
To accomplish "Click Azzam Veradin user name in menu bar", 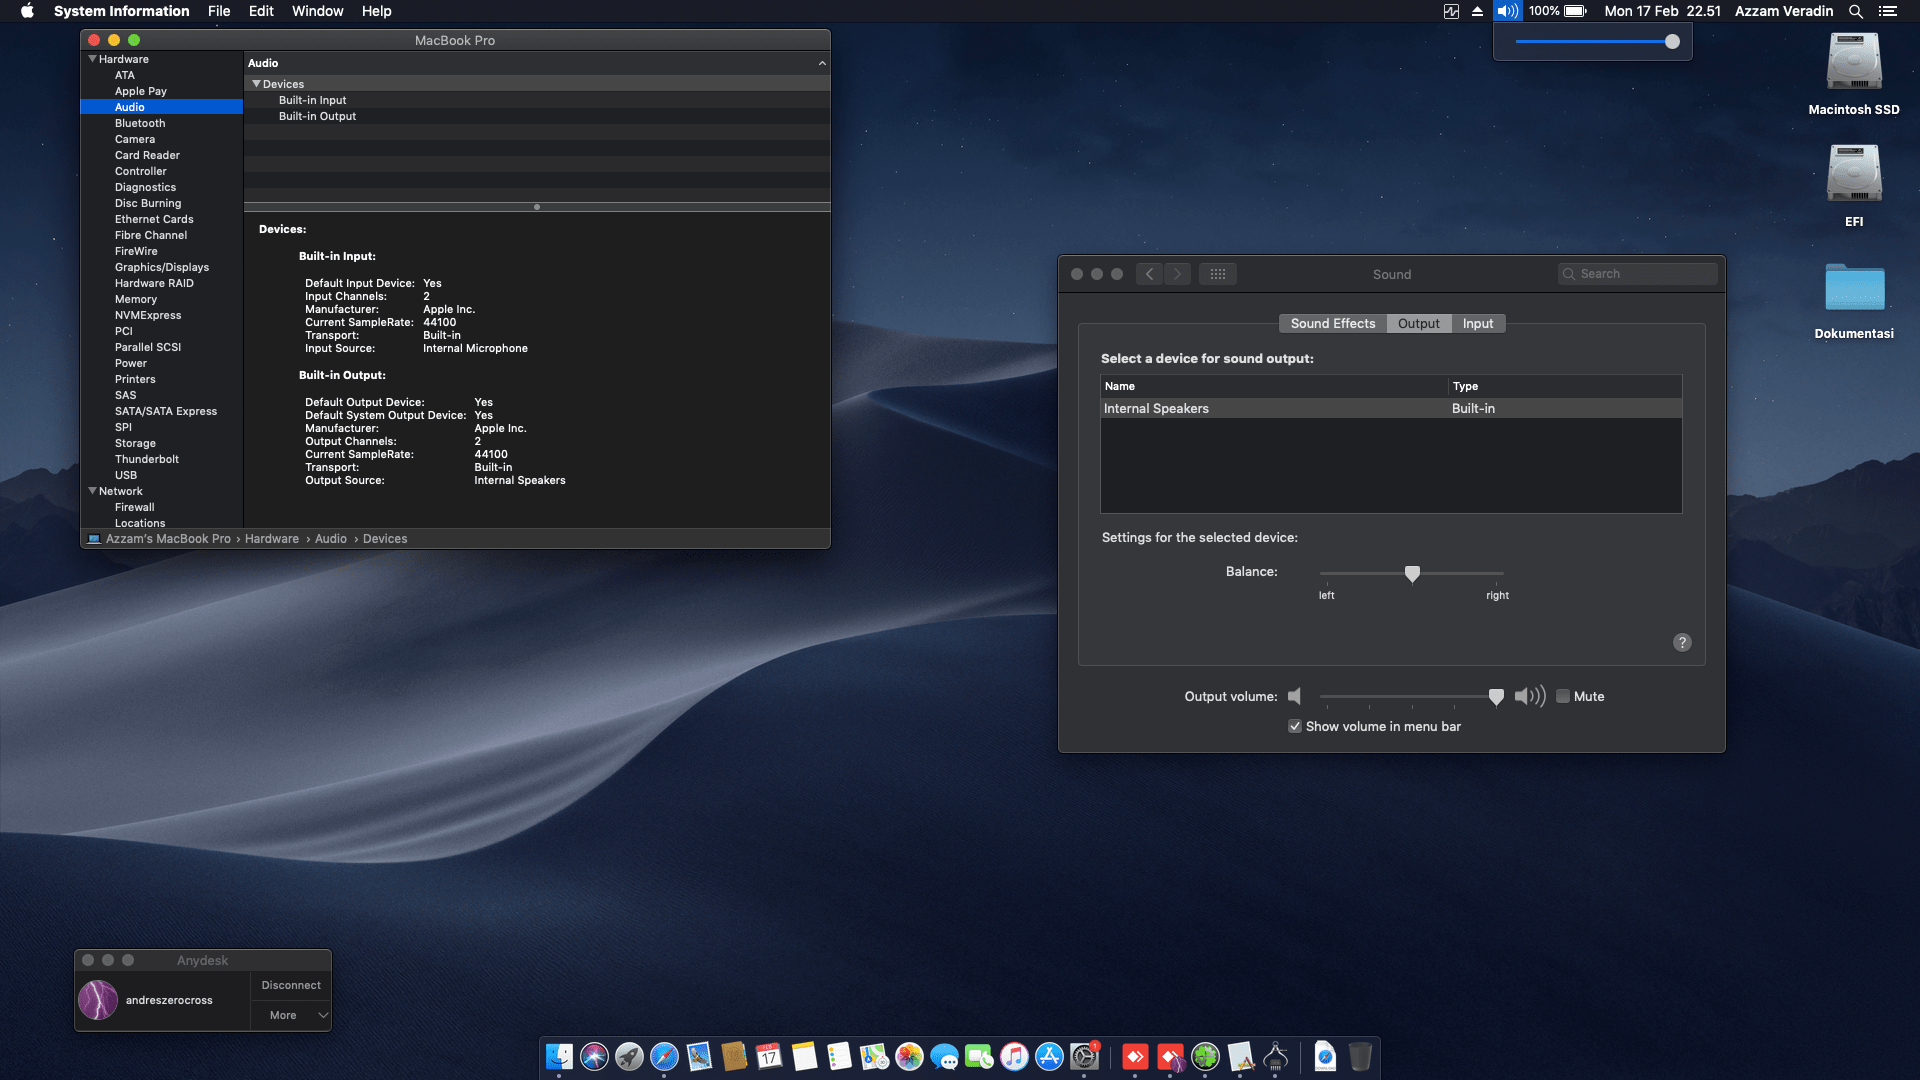I will tap(1783, 11).
